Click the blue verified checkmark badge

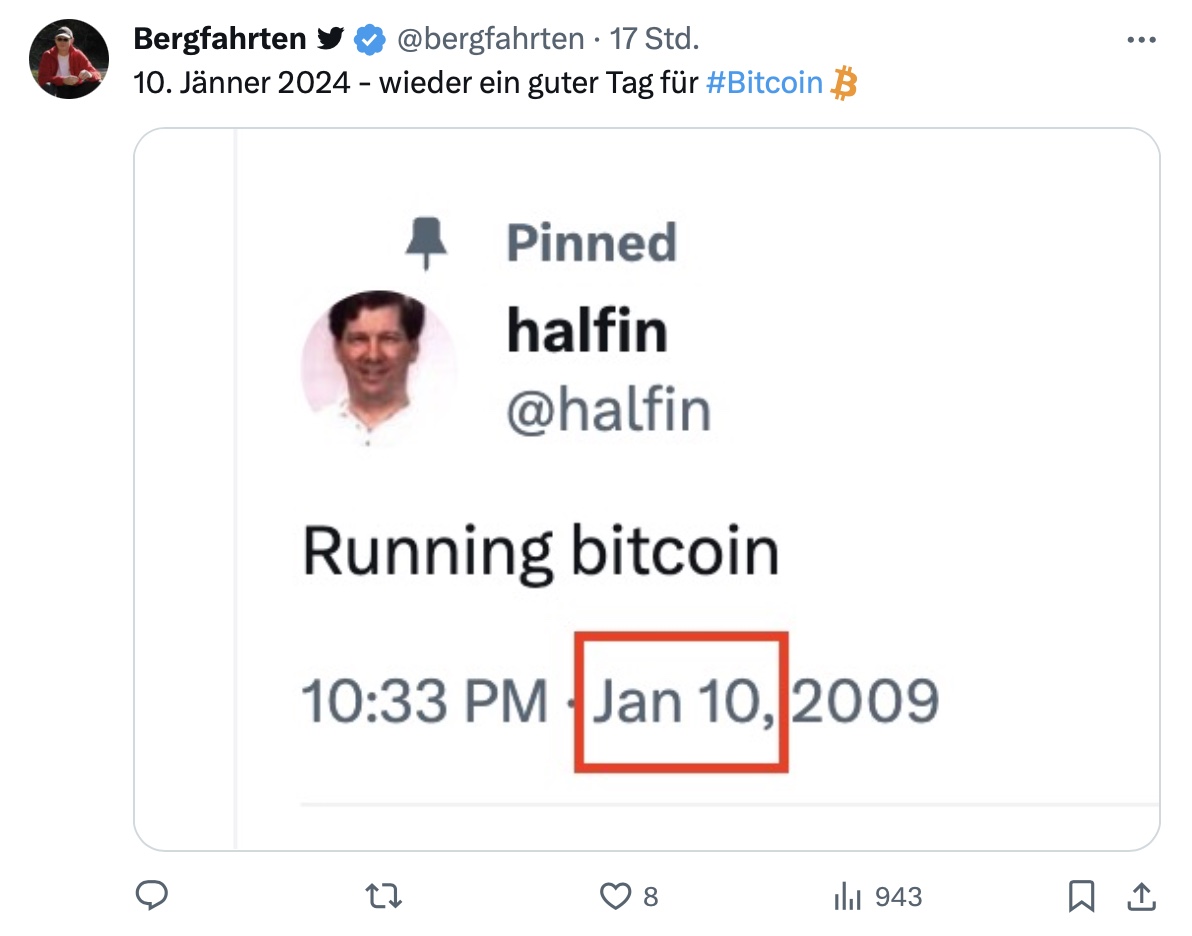pyautogui.click(x=370, y=40)
